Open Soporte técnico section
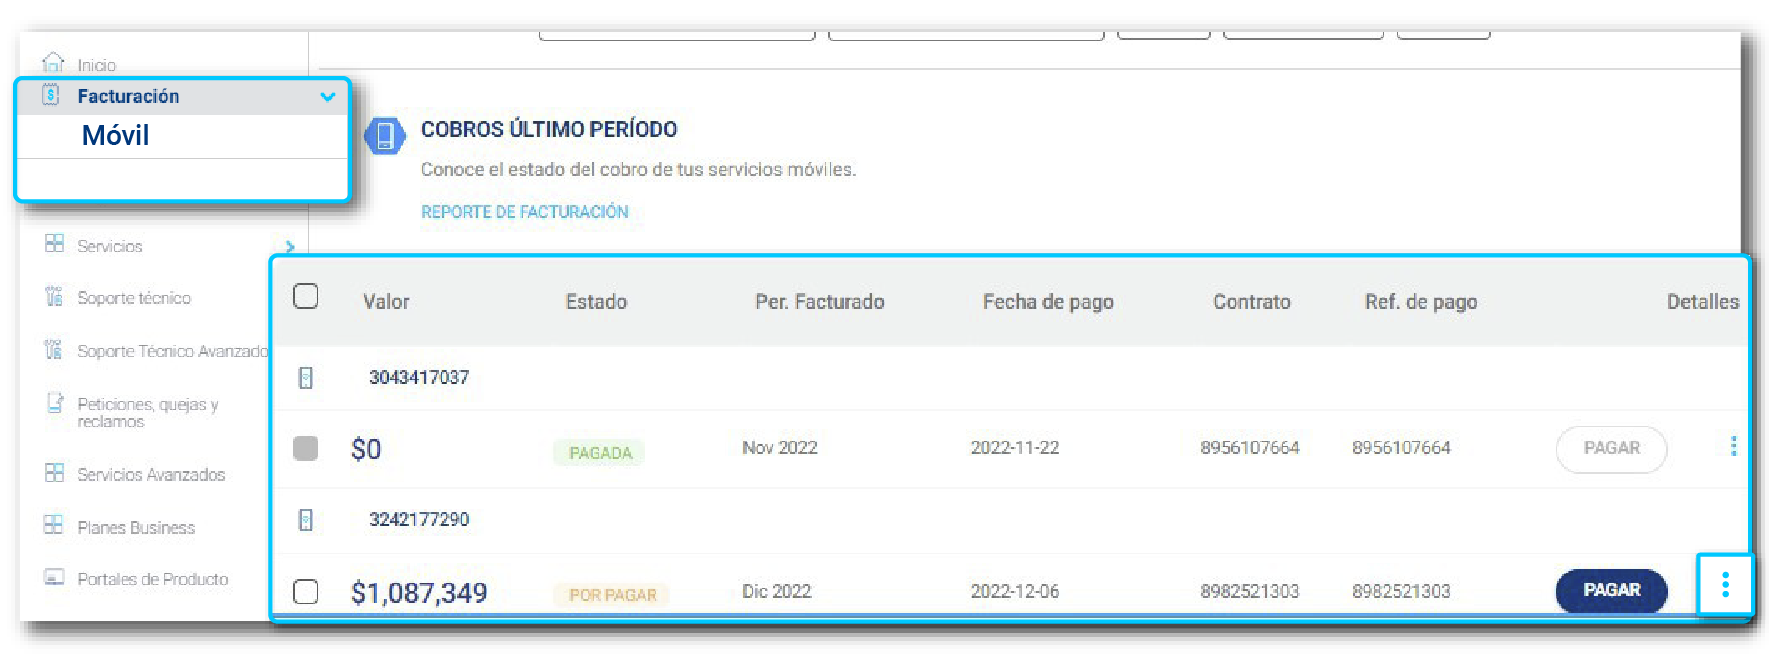 point(134,298)
